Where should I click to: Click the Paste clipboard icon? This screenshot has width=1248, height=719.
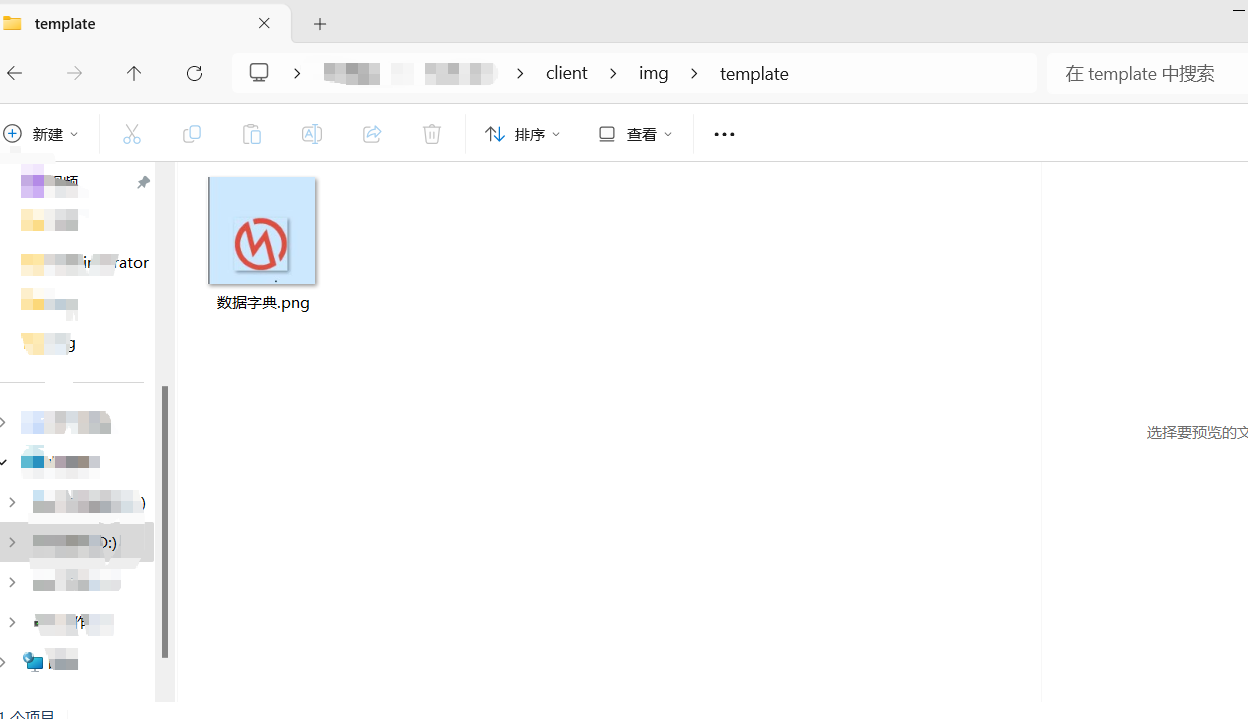251,134
